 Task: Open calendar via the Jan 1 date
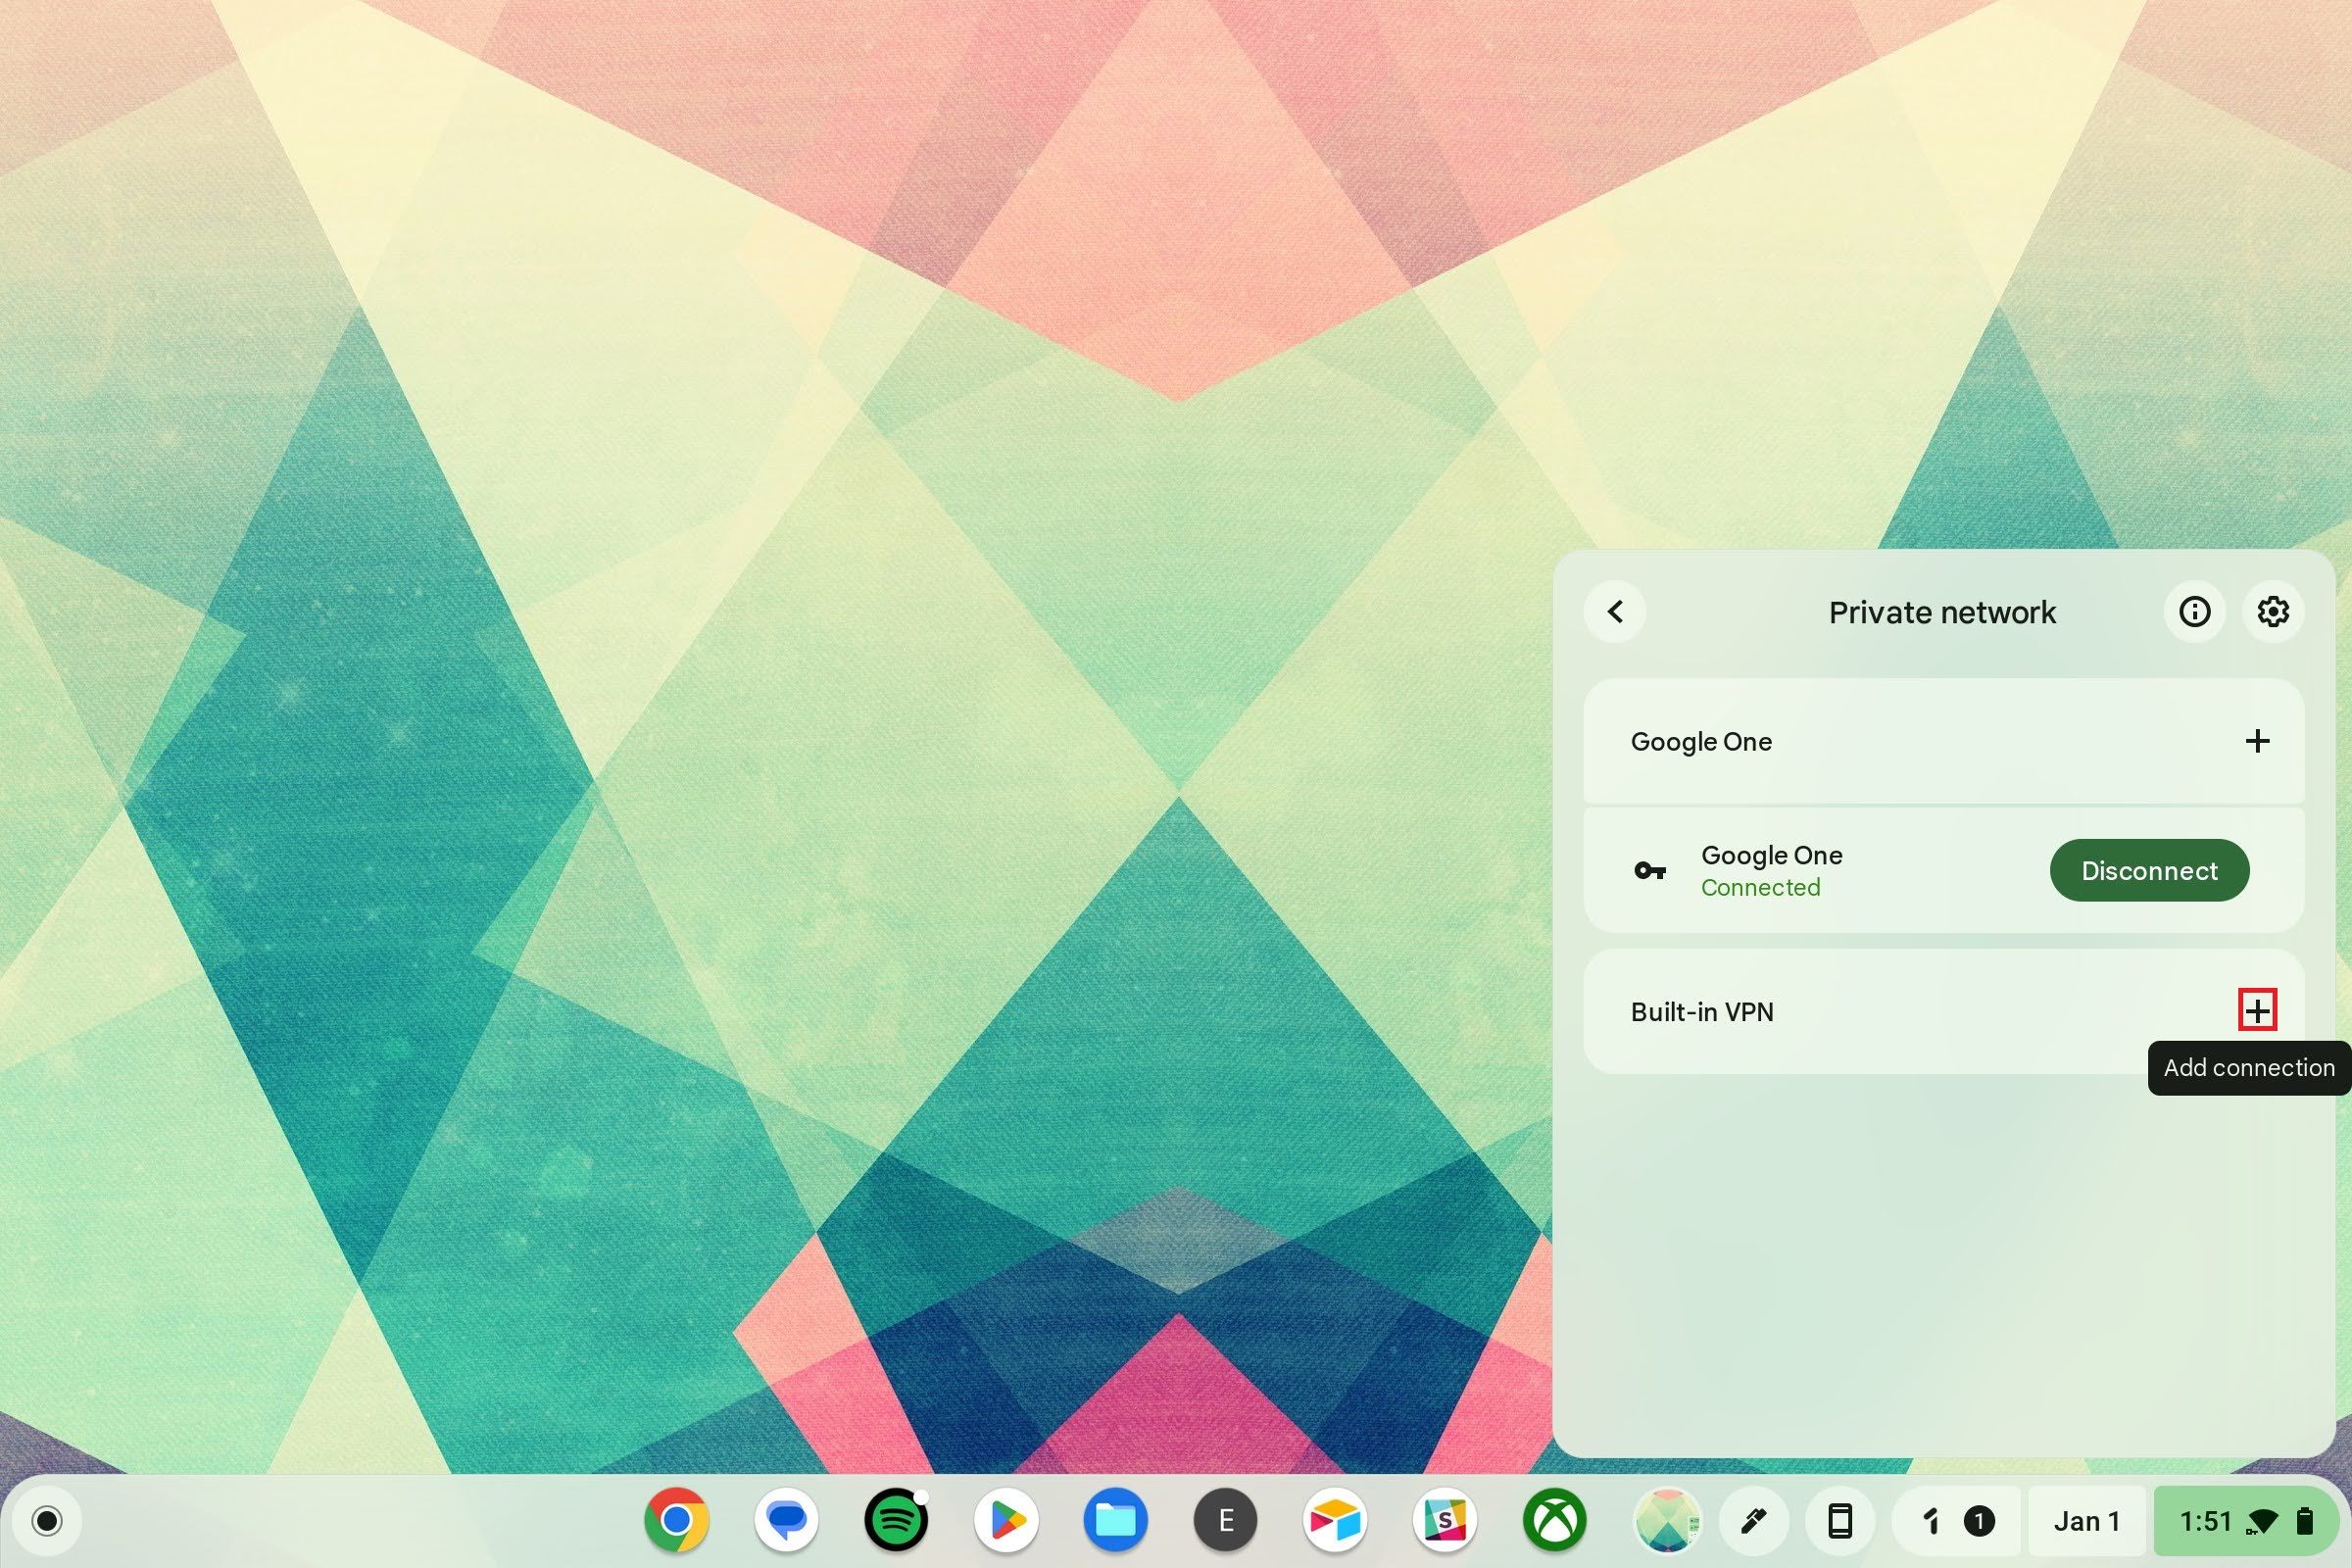coord(2086,1521)
